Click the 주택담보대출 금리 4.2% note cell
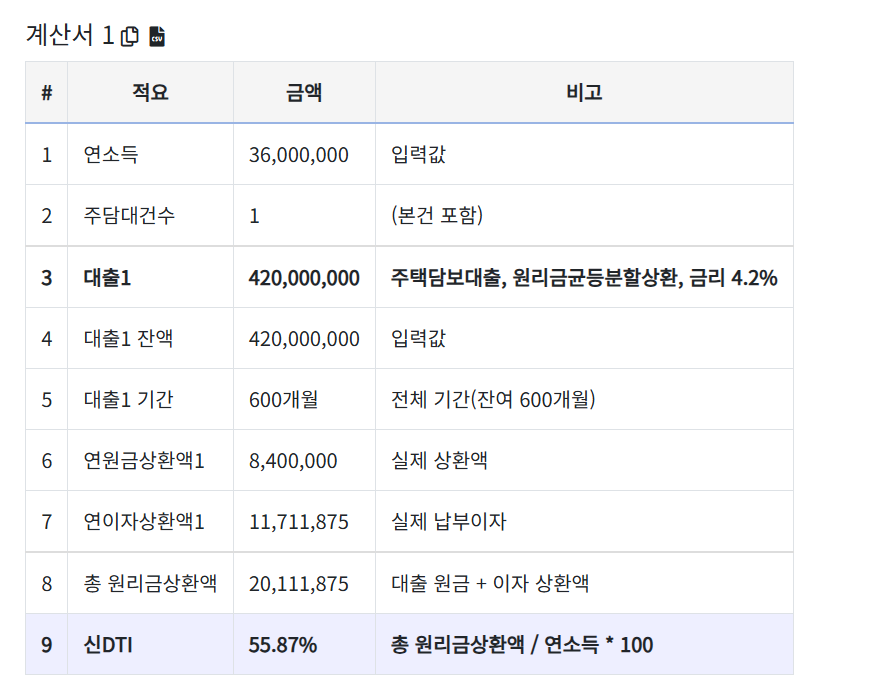The width and height of the screenshot is (883, 698). point(584,278)
